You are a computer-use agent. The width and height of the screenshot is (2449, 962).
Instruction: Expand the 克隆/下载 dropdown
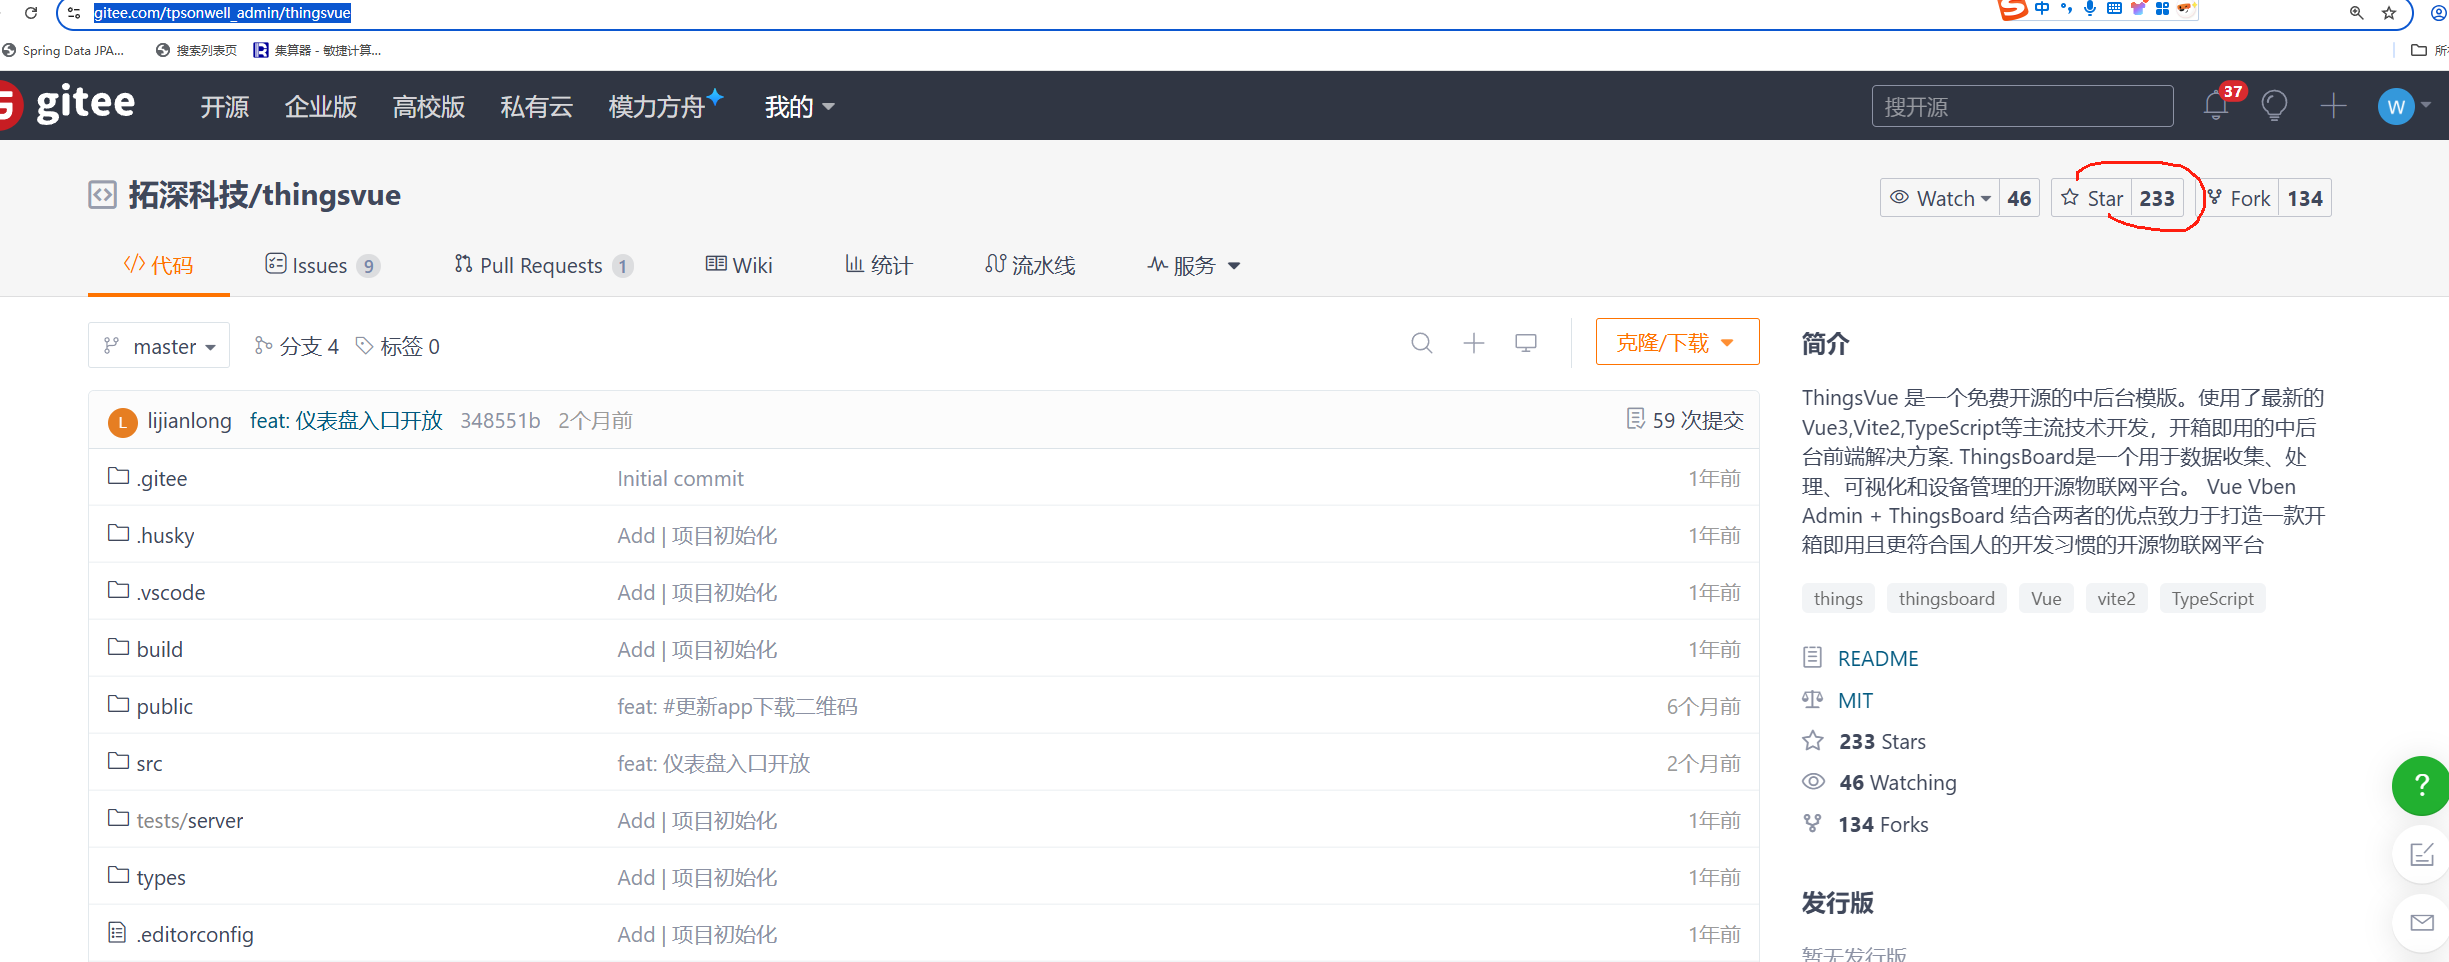click(1677, 342)
